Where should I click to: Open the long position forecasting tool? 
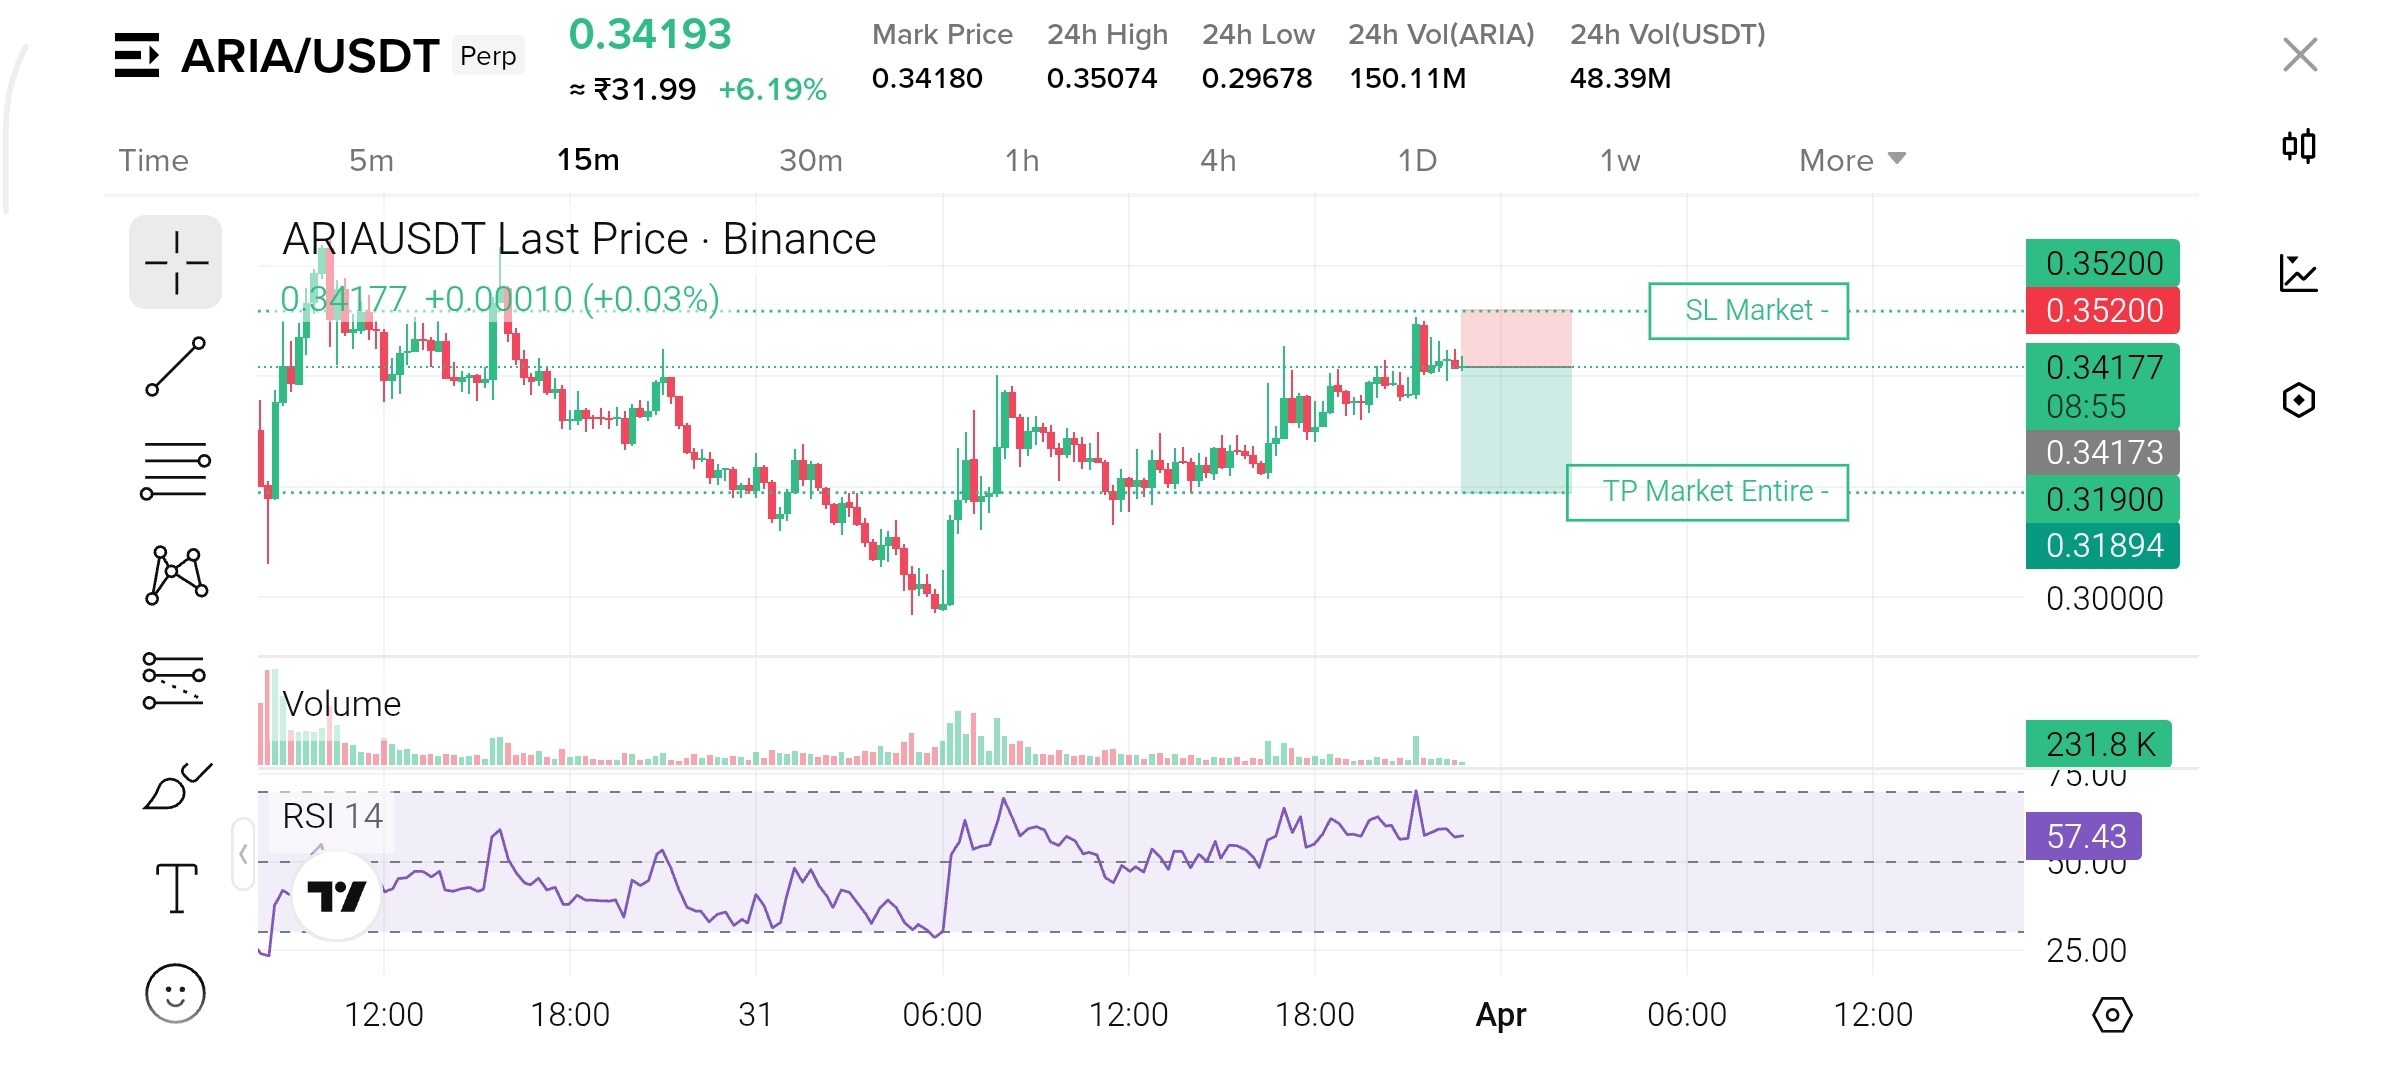[175, 680]
